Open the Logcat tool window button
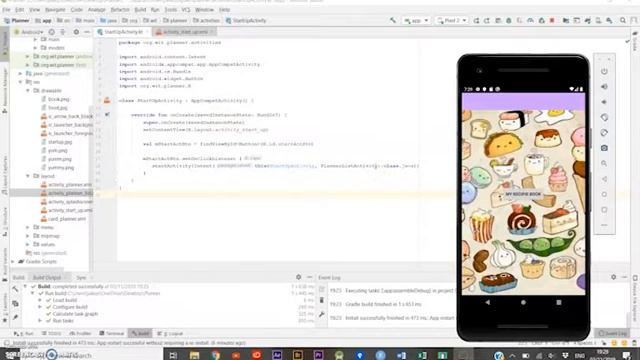The width and height of the screenshot is (640, 360). coord(170,333)
